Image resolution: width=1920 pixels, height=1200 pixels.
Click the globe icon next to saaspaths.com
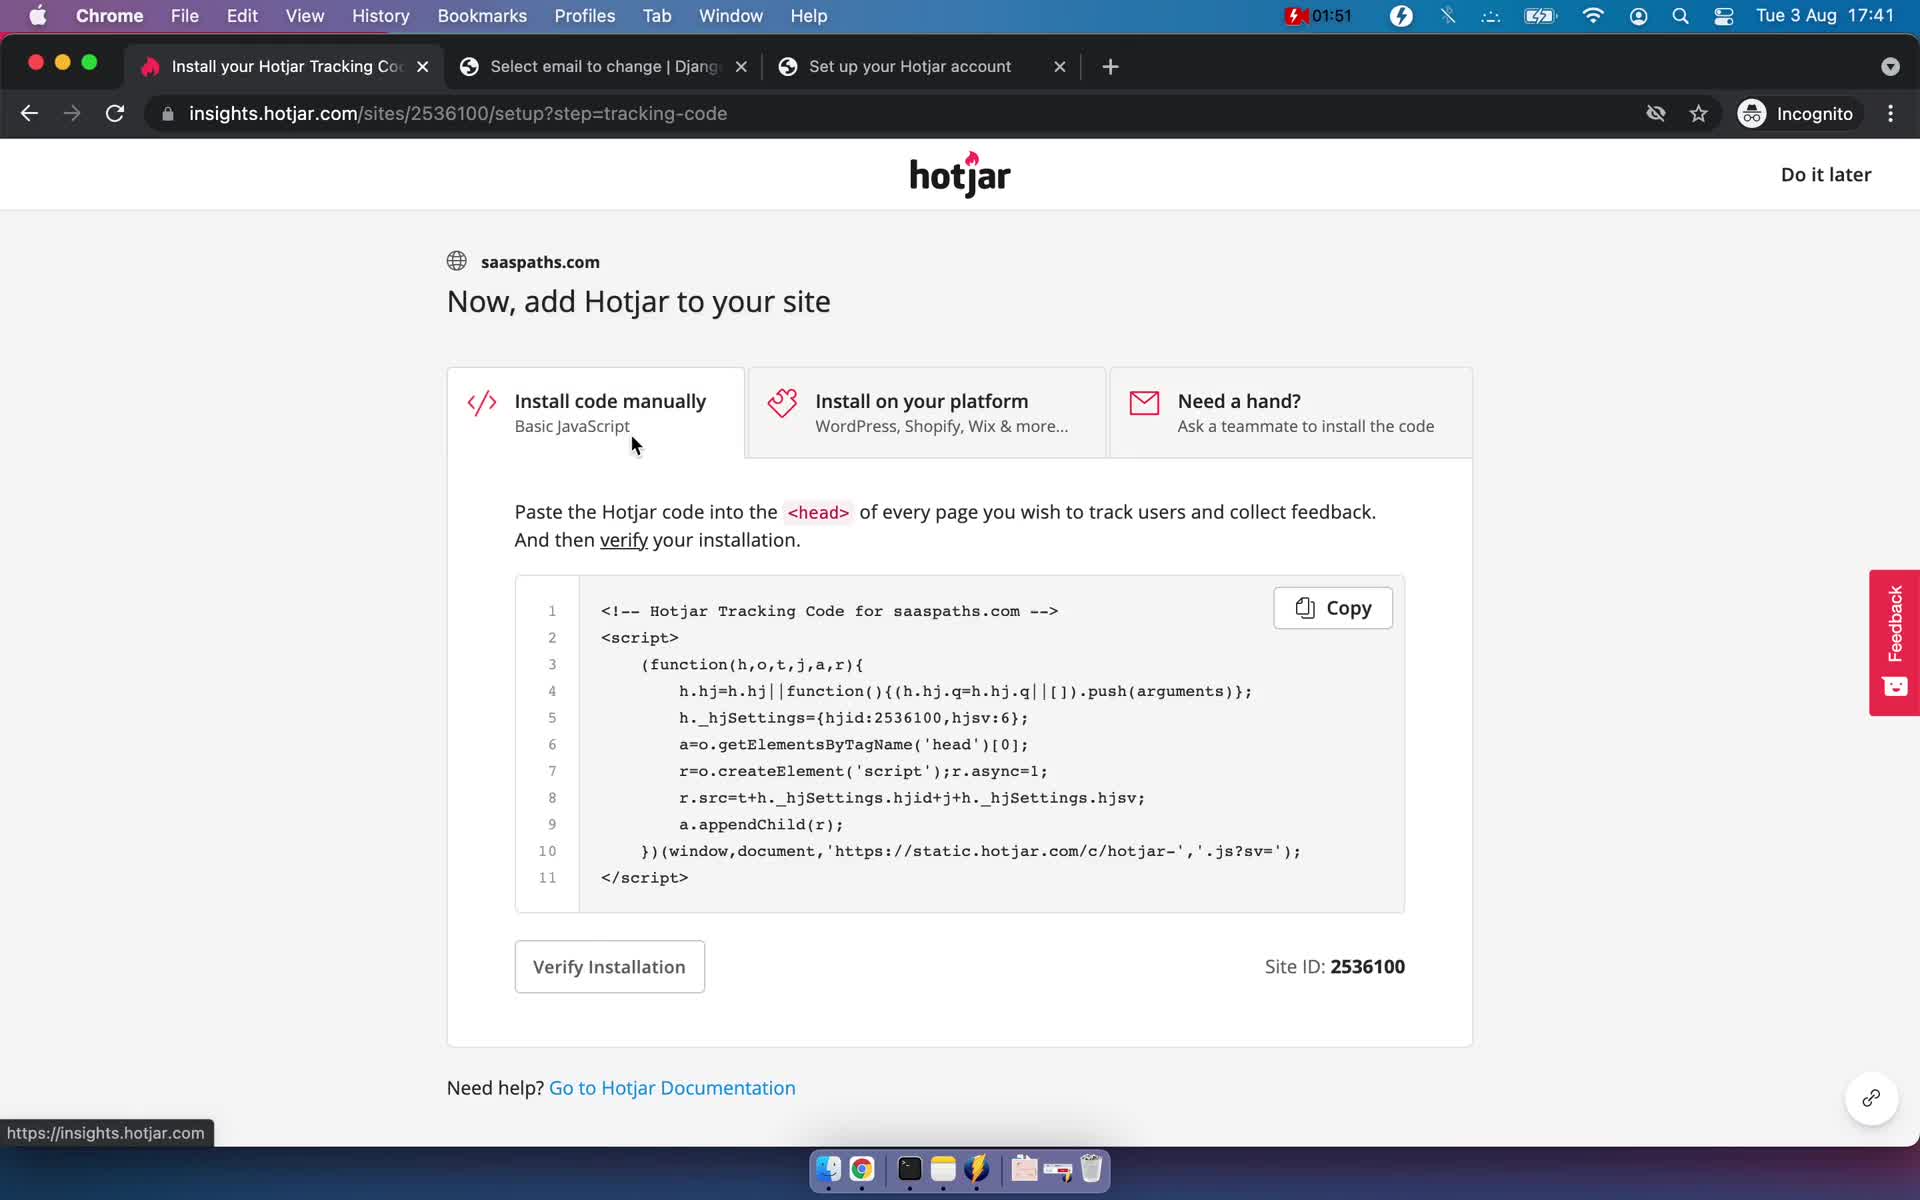click(x=458, y=261)
